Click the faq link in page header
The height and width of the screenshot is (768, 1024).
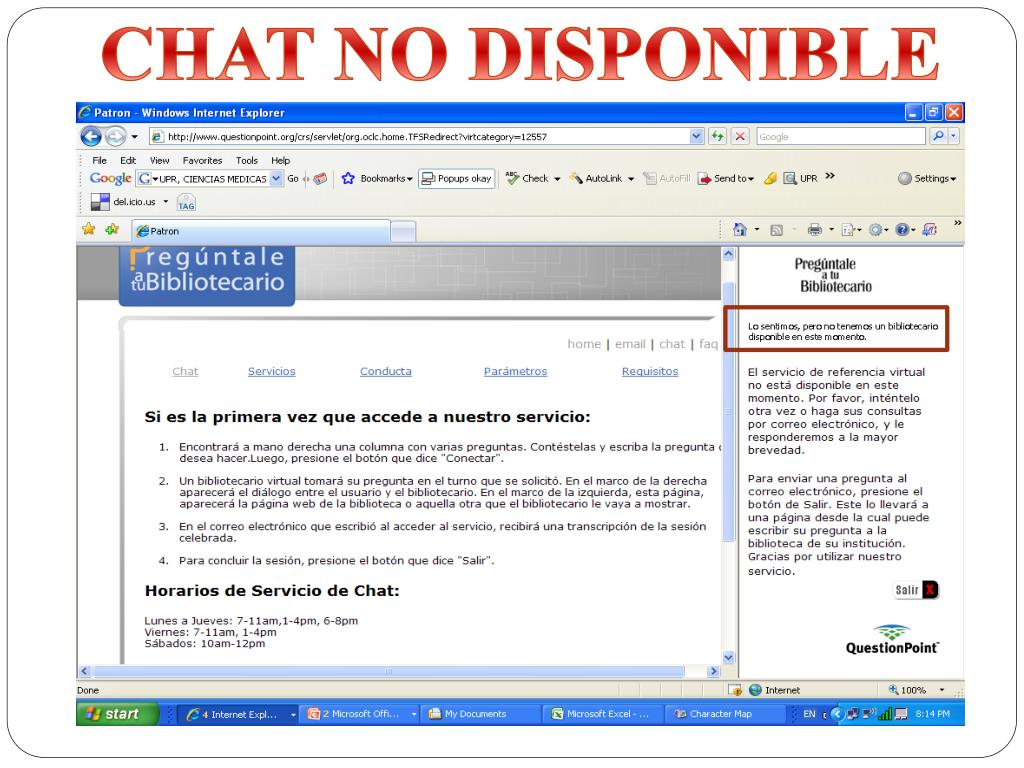click(708, 344)
